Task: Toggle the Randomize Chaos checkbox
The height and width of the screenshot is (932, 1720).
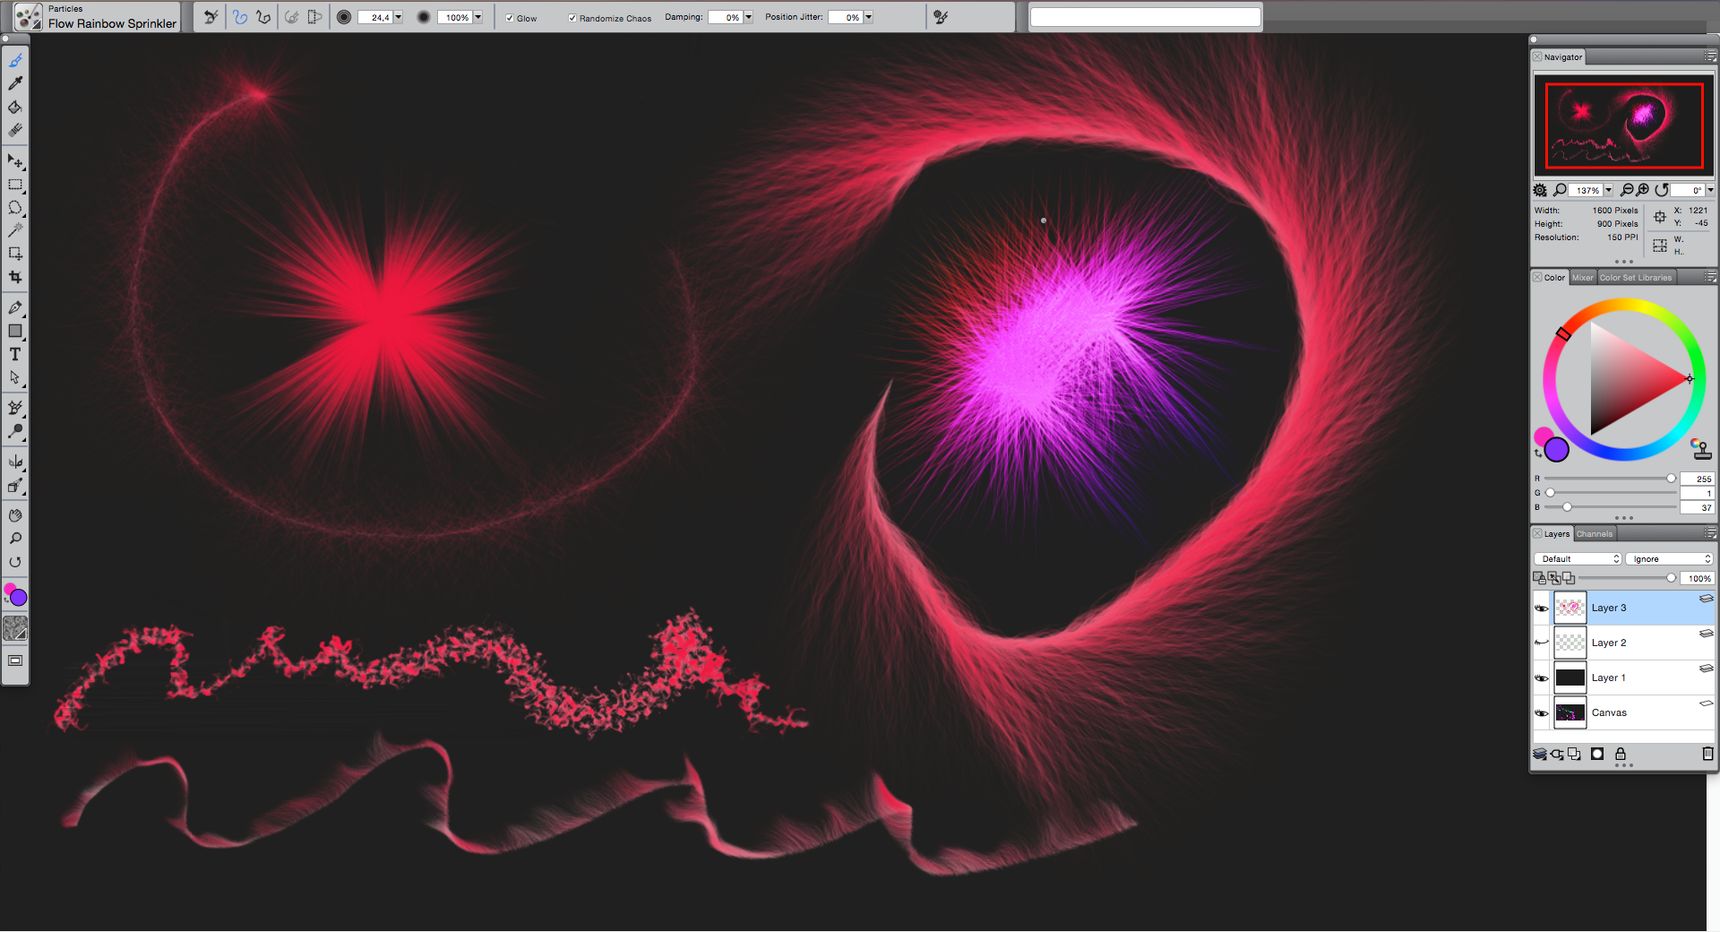Action: 572,18
